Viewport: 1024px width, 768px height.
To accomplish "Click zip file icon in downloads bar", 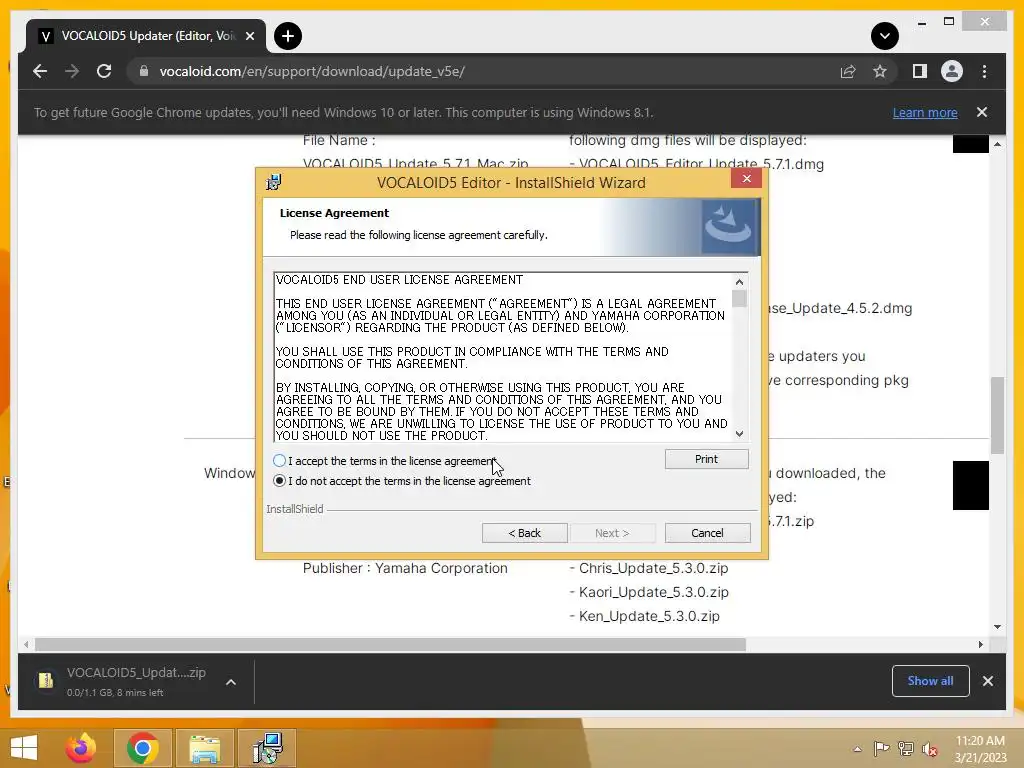I will pyautogui.click(x=46, y=681).
